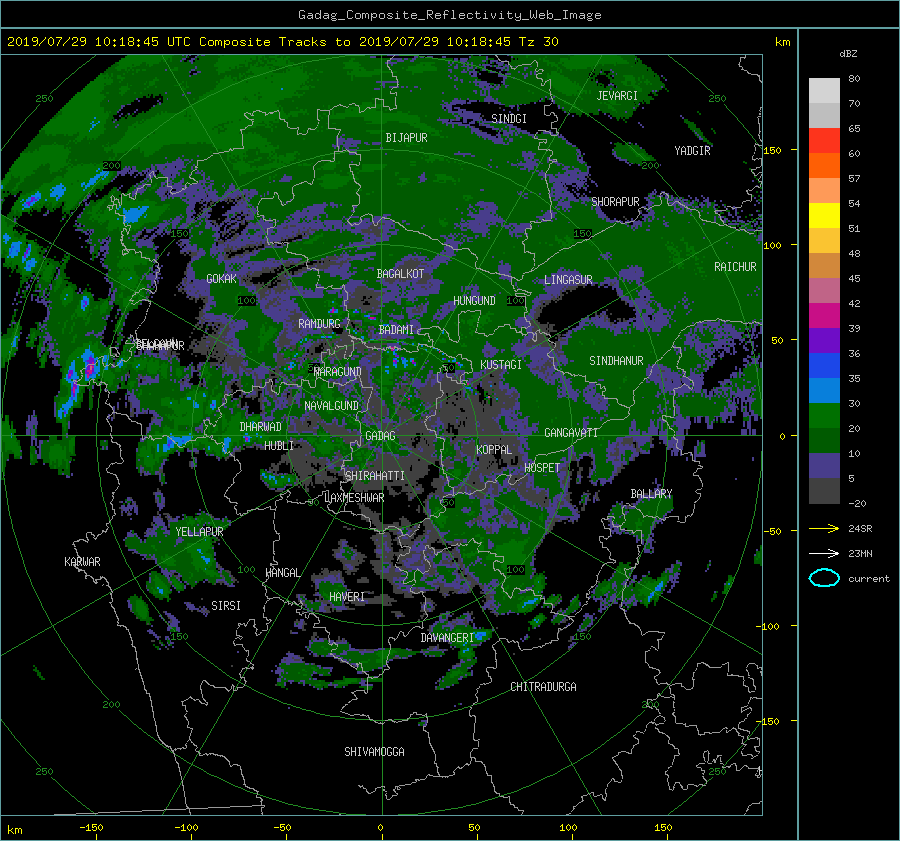Viewport: 900px width, 841px height.
Task: Click the yellow 51–54 dBZ color swatch
Action: pos(824,215)
